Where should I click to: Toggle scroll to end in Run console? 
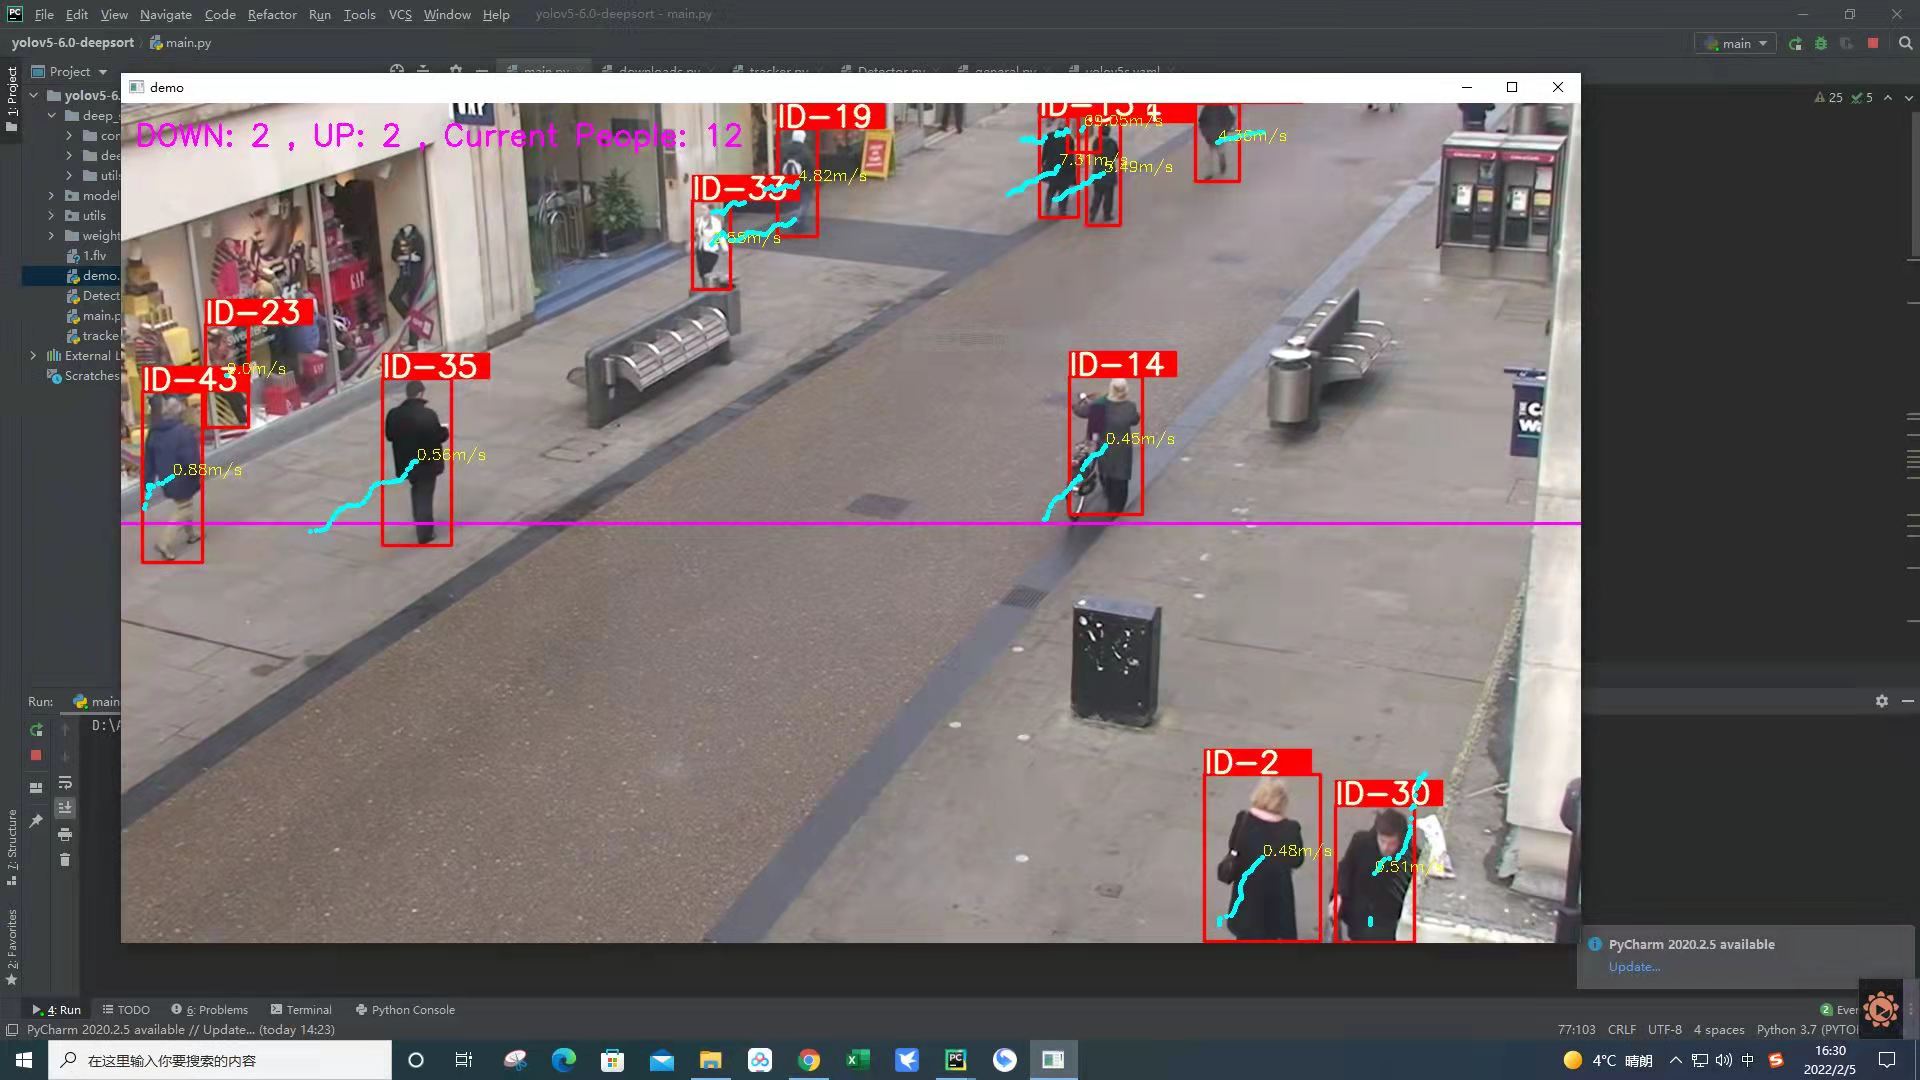click(65, 808)
